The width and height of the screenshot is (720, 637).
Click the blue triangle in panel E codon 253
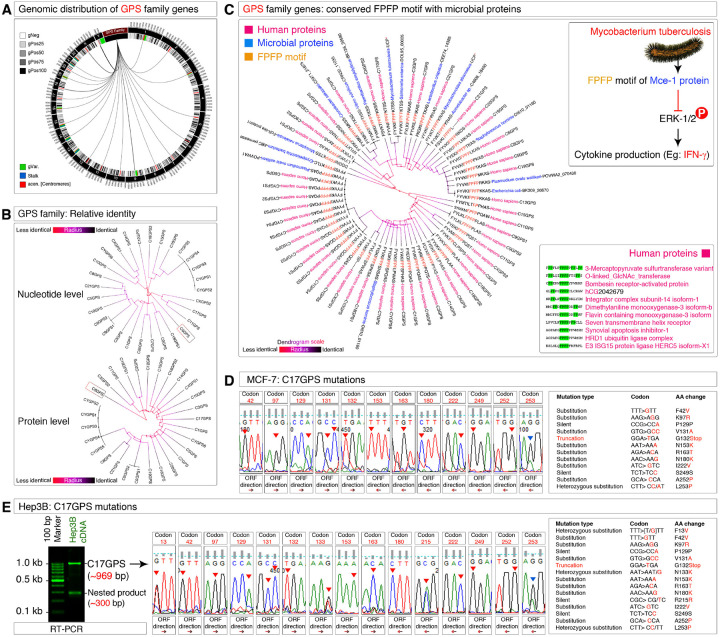pyautogui.click(x=533, y=579)
